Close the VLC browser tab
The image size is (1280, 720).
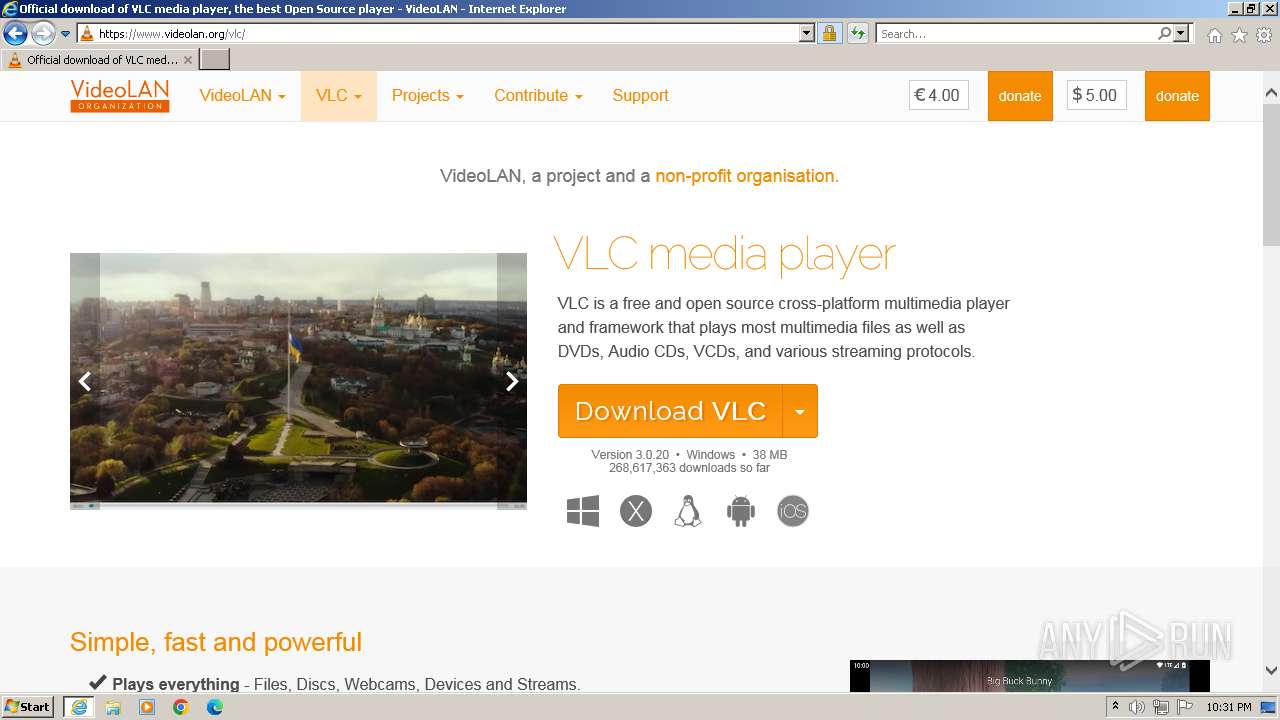pyautogui.click(x=187, y=60)
